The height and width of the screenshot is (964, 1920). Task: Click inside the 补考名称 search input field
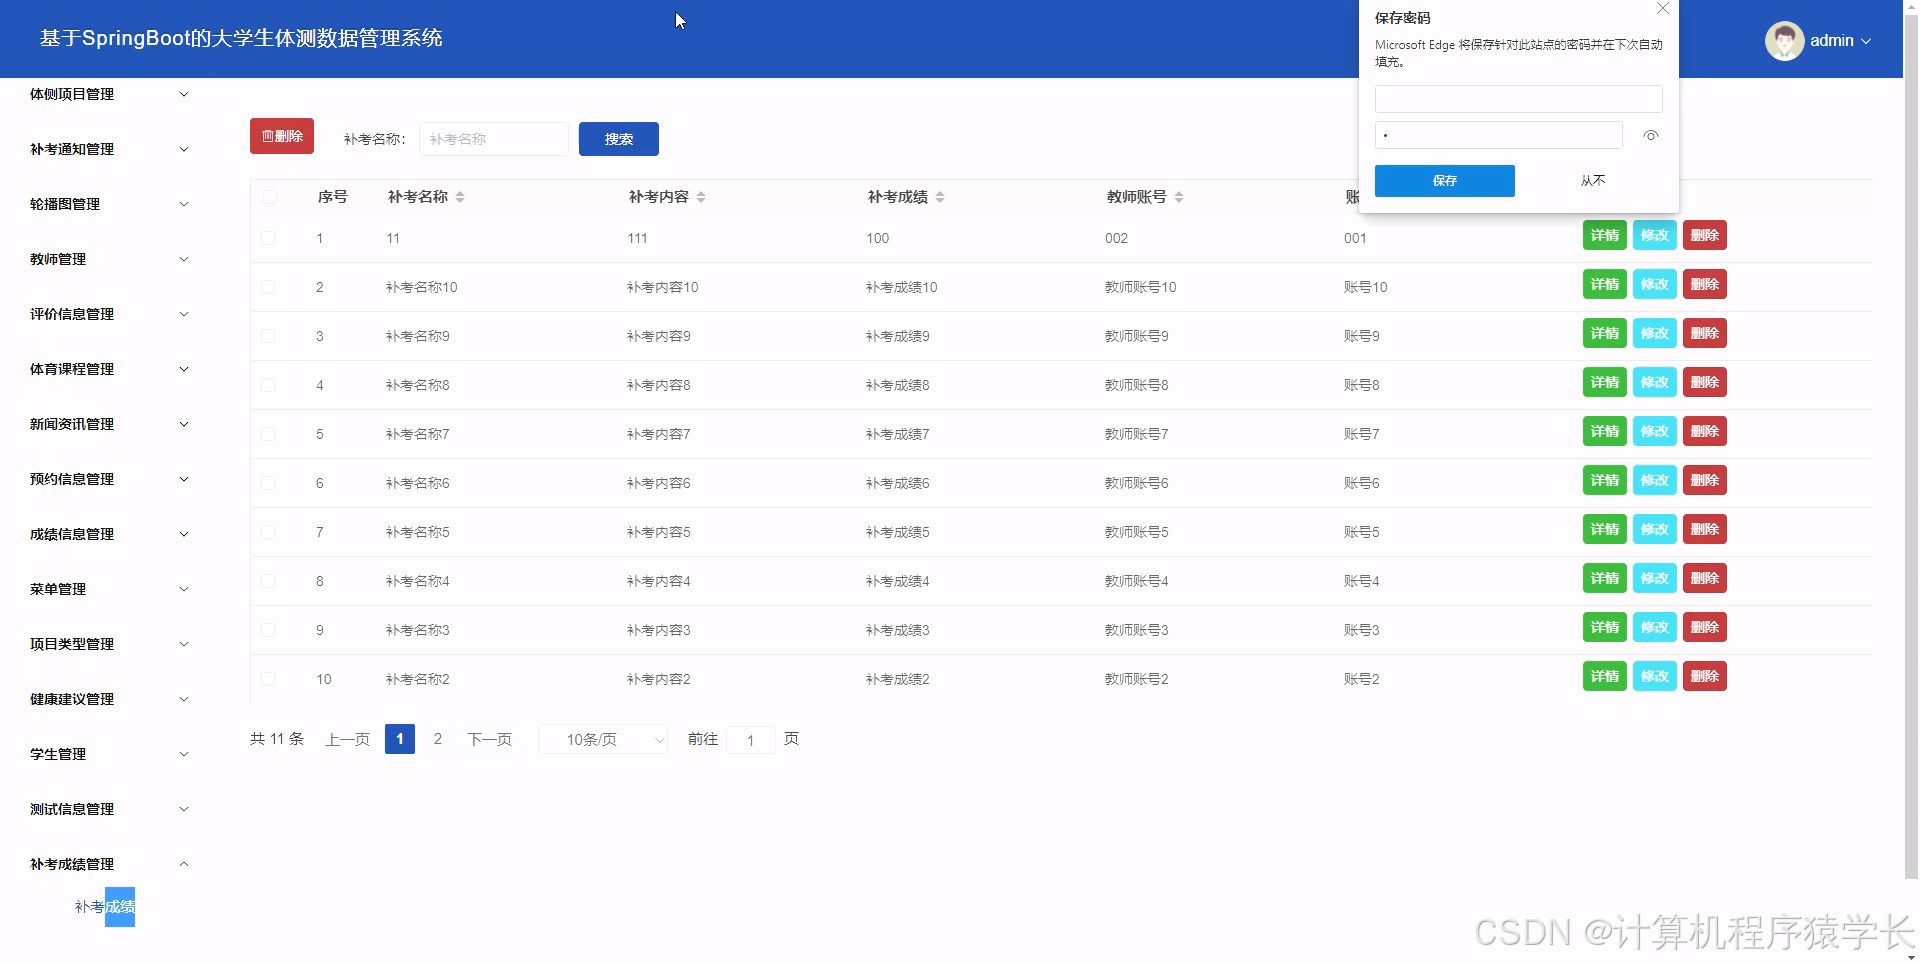pos(493,139)
